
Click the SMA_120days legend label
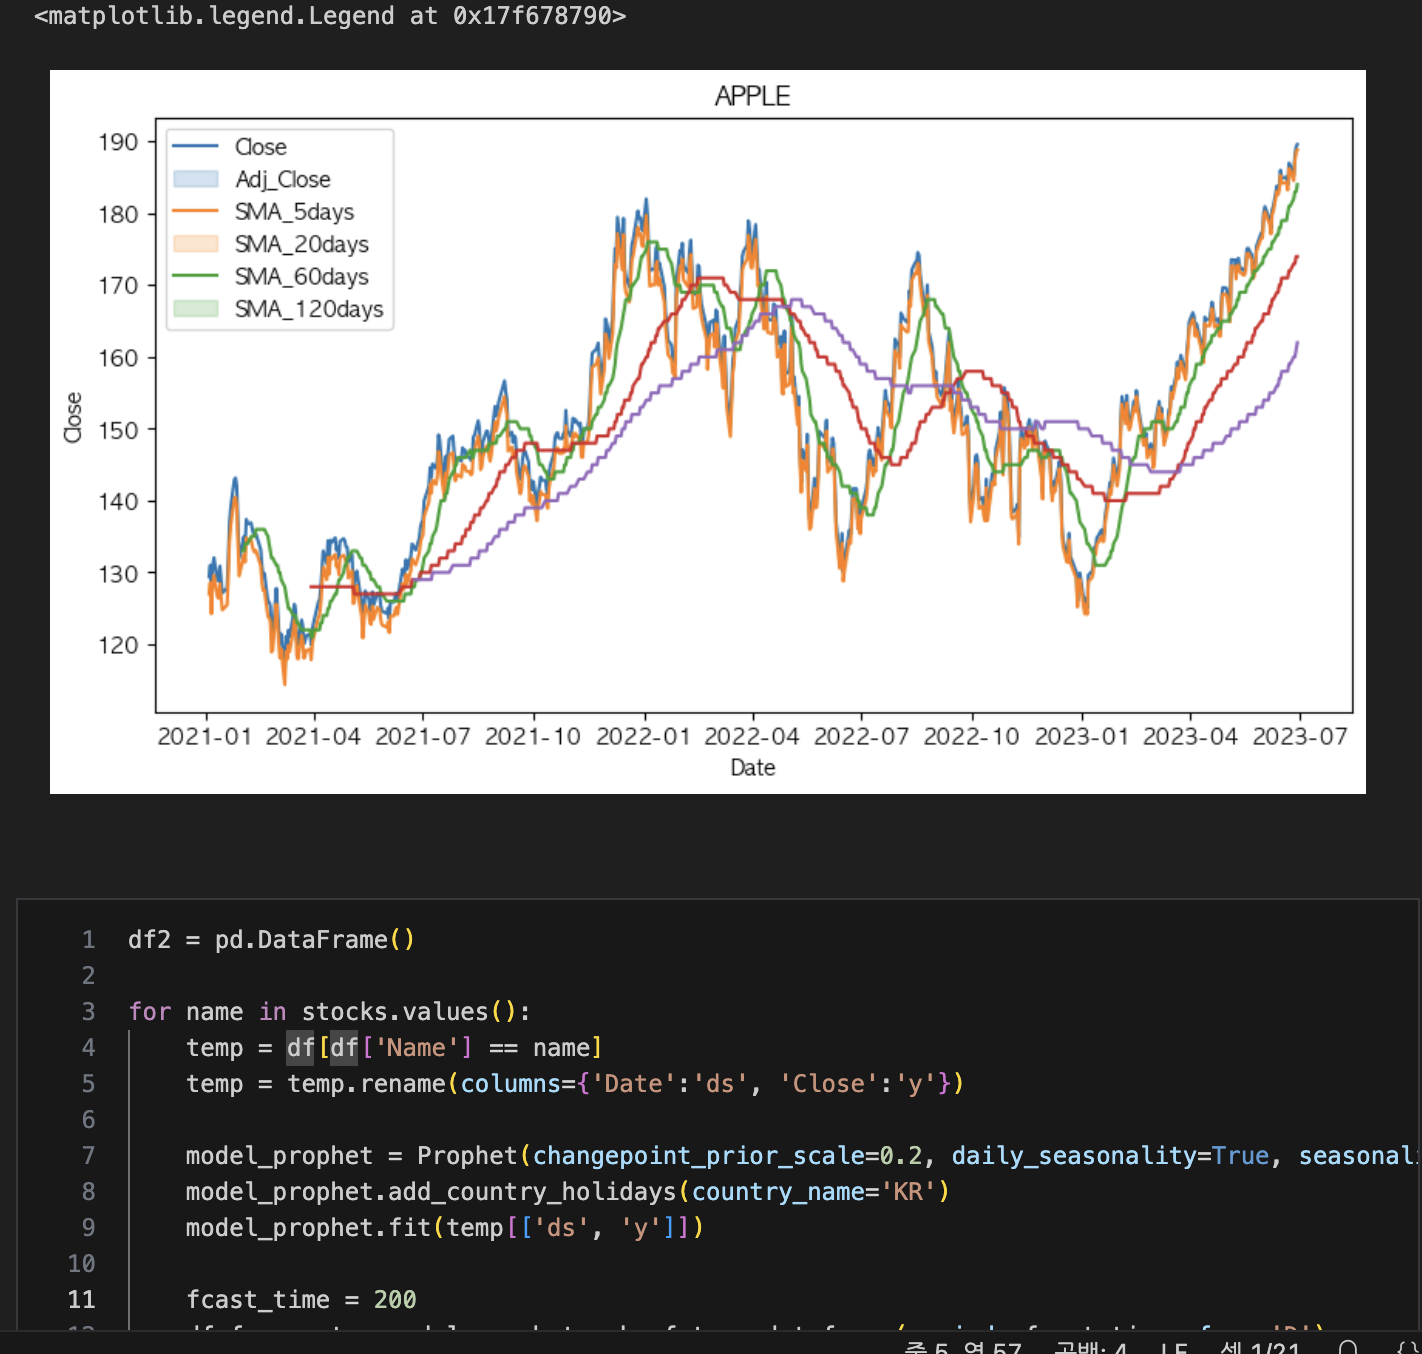tap(309, 309)
